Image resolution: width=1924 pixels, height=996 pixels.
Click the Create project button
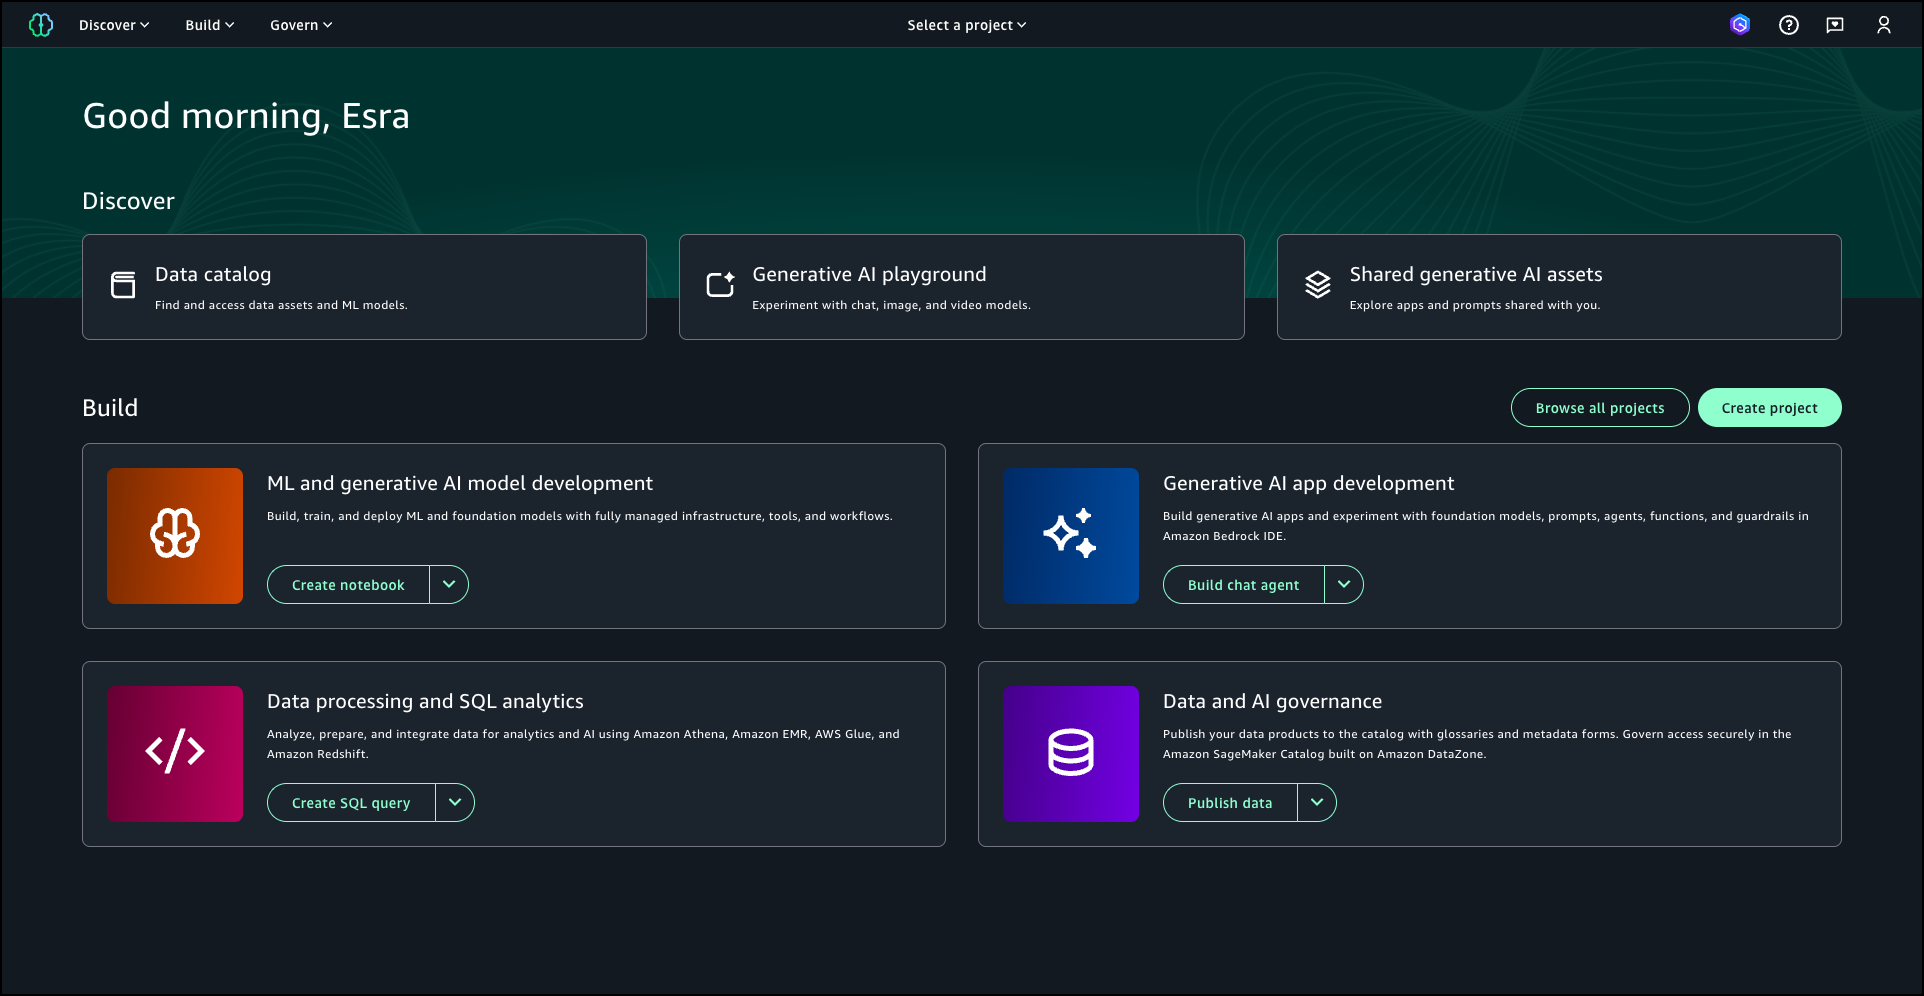tap(1770, 408)
